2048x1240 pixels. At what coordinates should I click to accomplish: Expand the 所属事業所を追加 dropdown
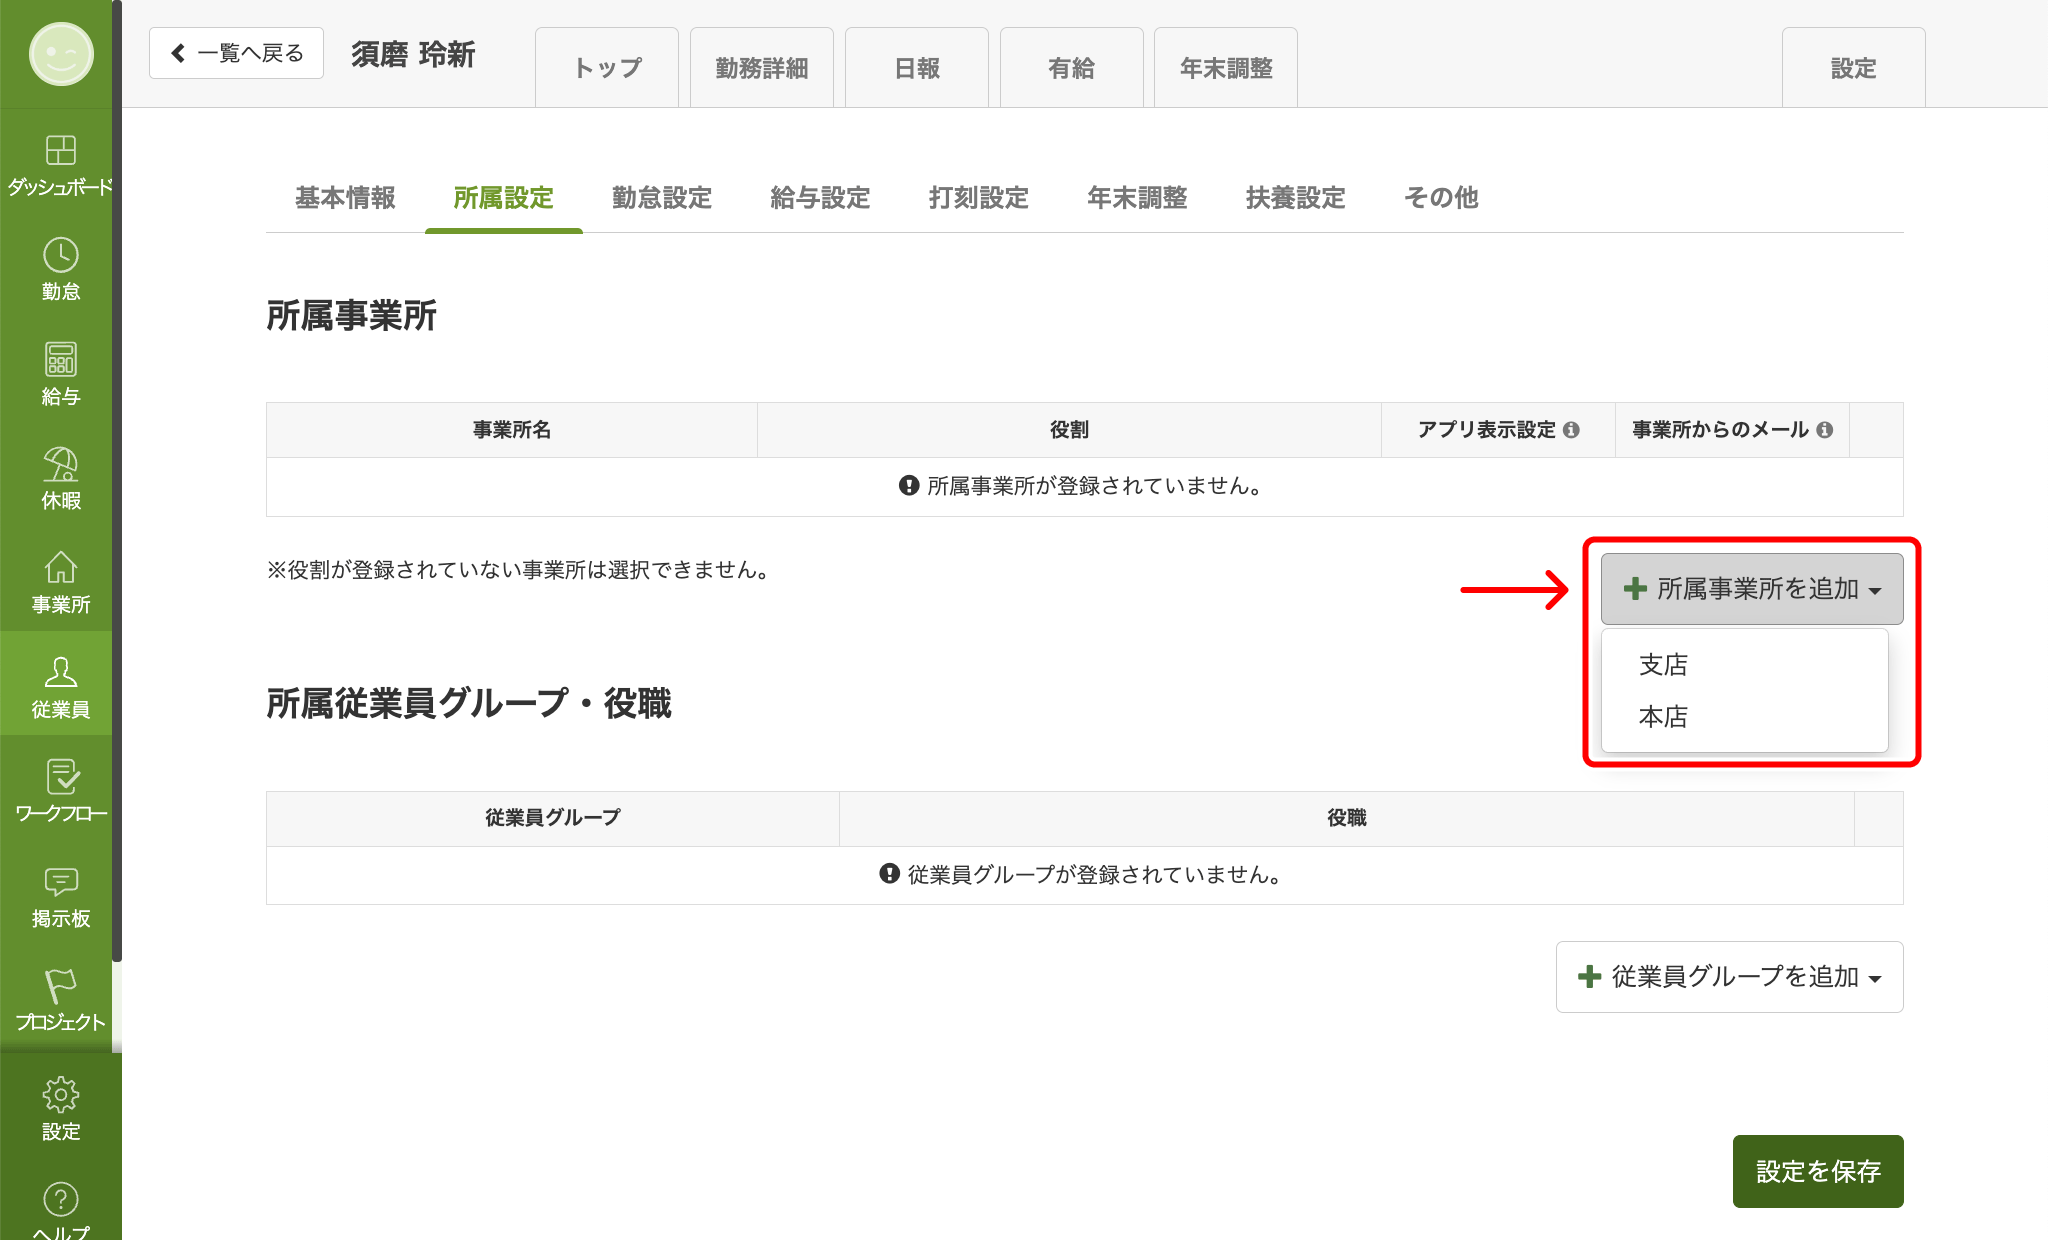1751,589
